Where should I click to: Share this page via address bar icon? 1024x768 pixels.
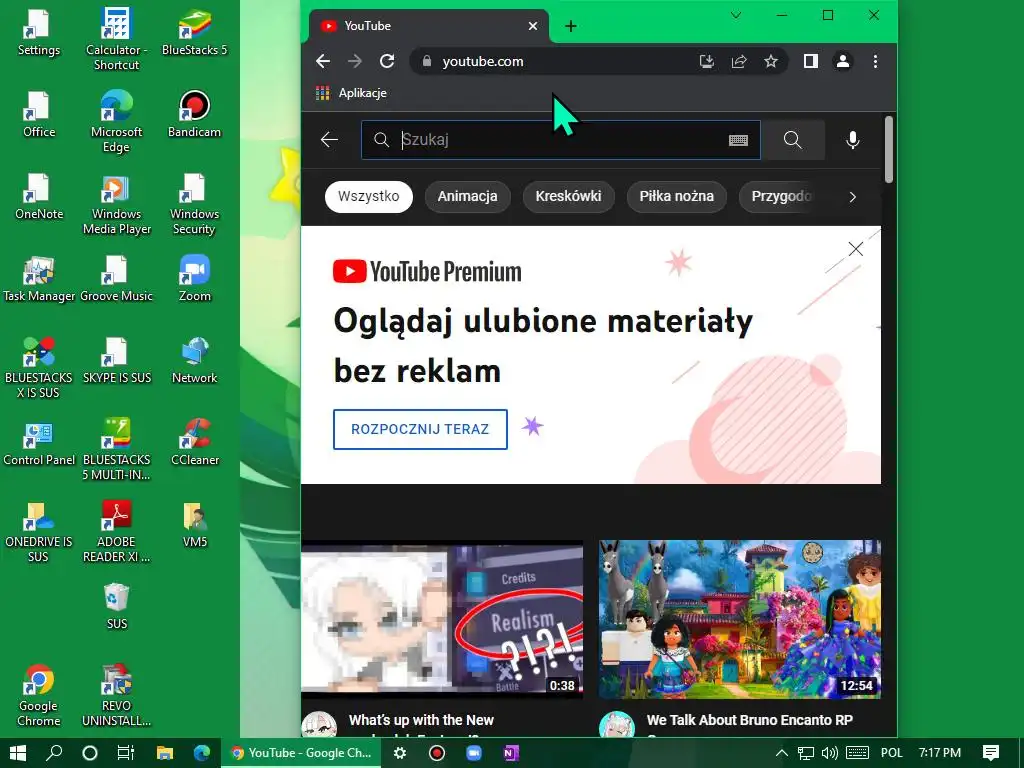pos(739,61)
